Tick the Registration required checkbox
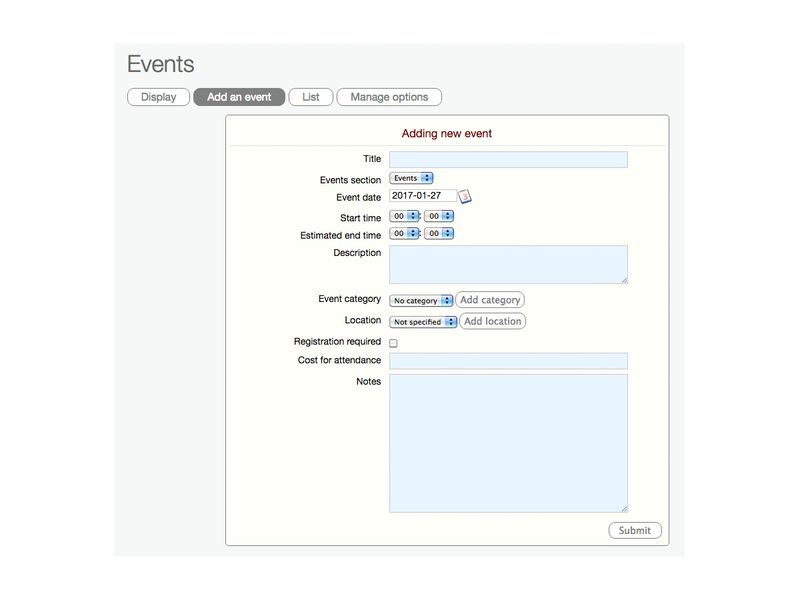 point(393,343)
